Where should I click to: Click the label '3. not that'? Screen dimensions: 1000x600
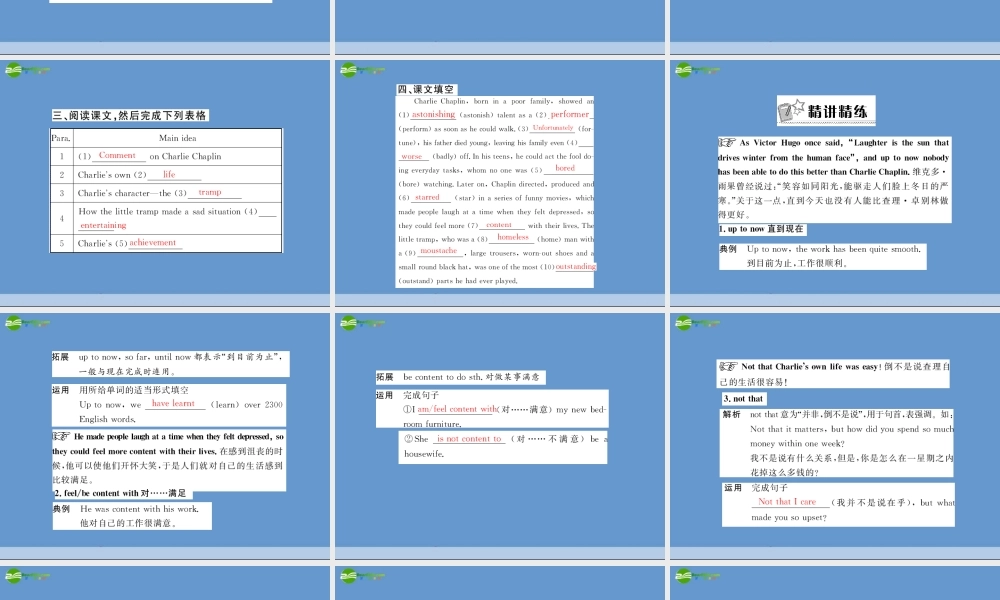(x=744, y=399)
